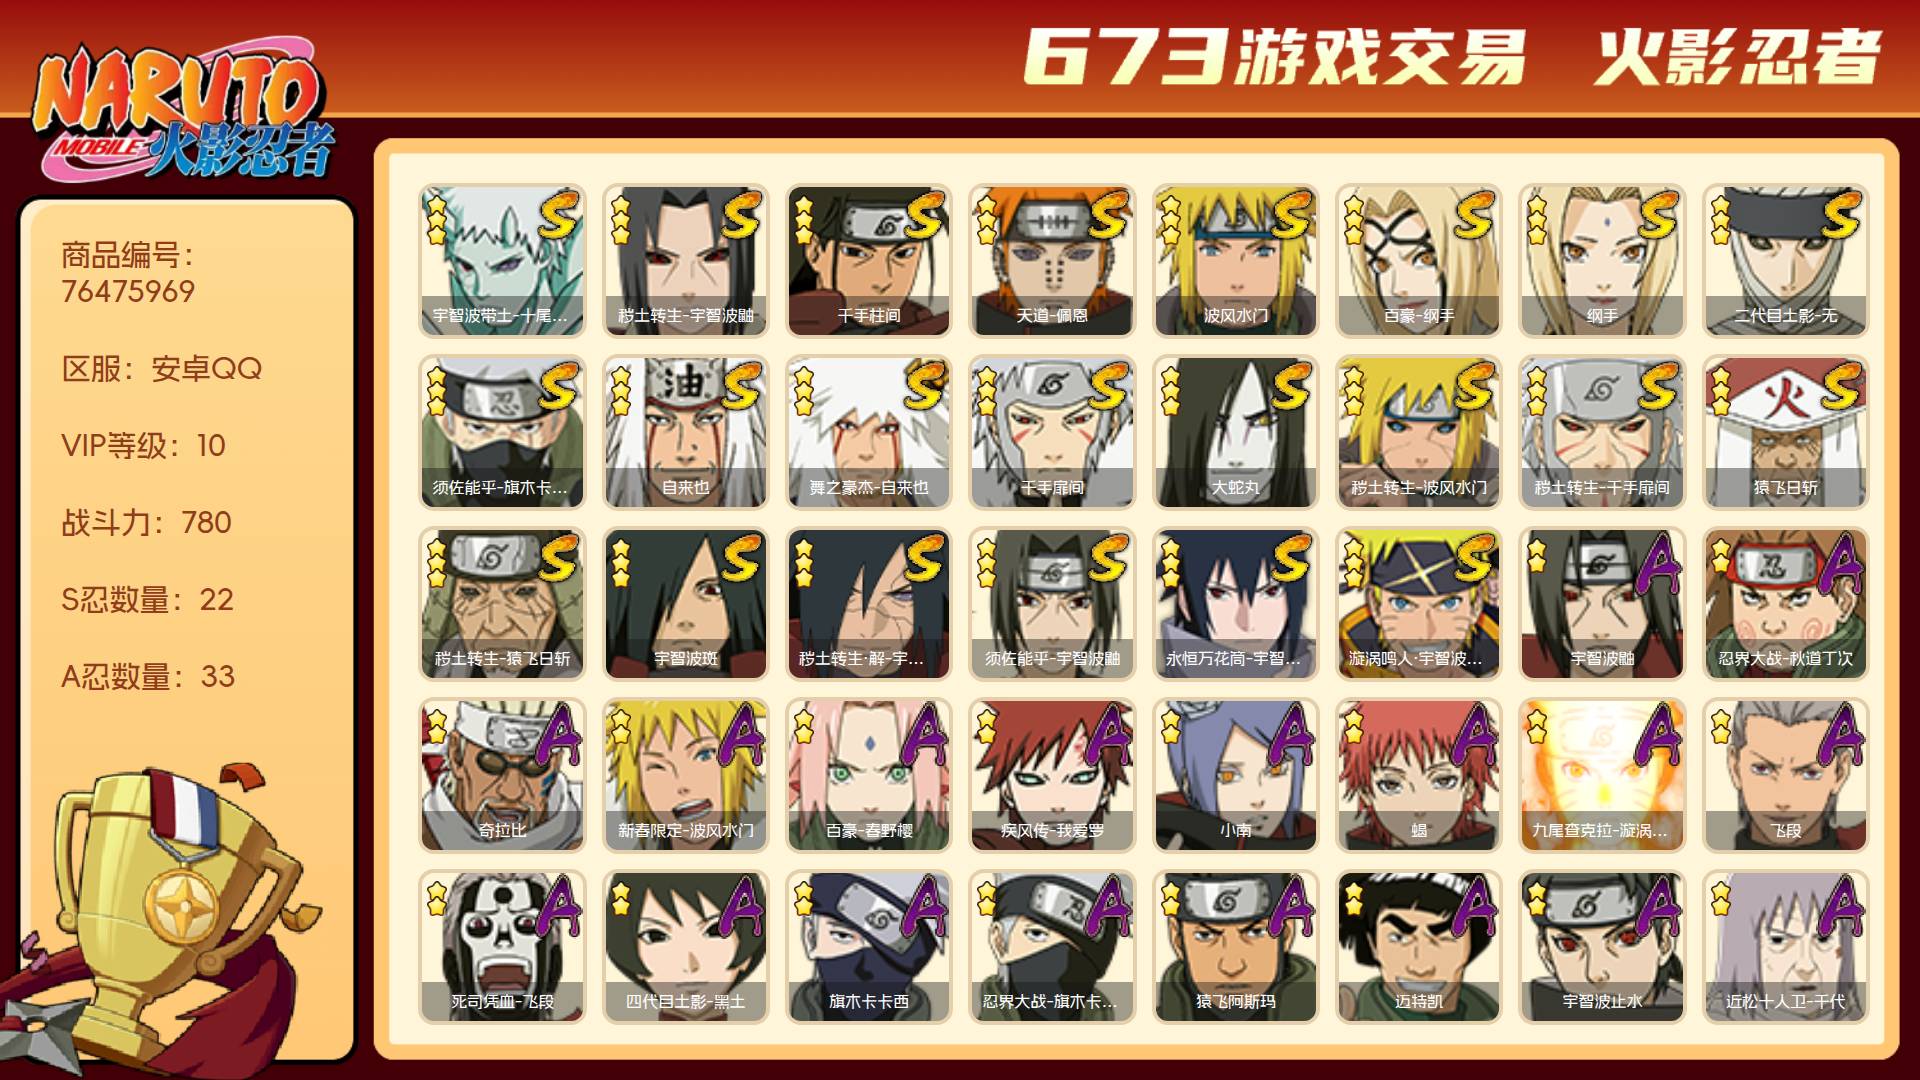Click the 自来也 portrait card
This screenshot has height=1080, width=1920.
pos(685,433)
